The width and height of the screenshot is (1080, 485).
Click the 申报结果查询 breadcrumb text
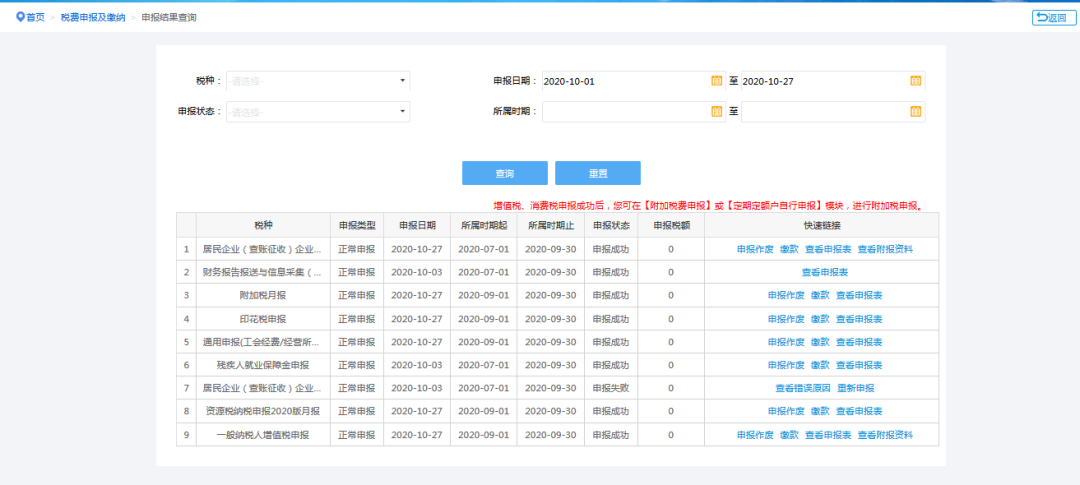[169, 17]
